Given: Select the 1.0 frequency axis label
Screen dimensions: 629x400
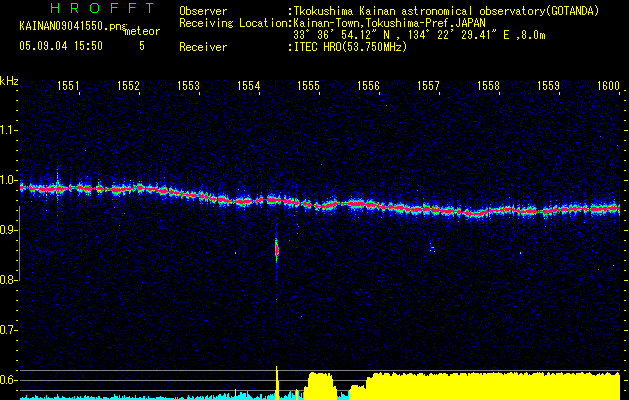Looking at the screenshot, I should (x=9, y=181).
